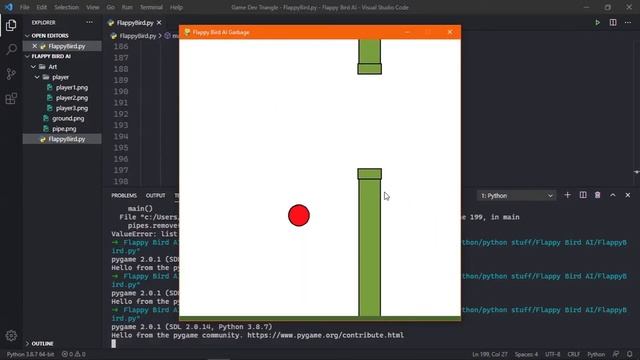Image resolution: width=640 pixels, height=360 pixels.
Task: Close FlappyBird.py in Open Editors list
Action: pos(35,46)
